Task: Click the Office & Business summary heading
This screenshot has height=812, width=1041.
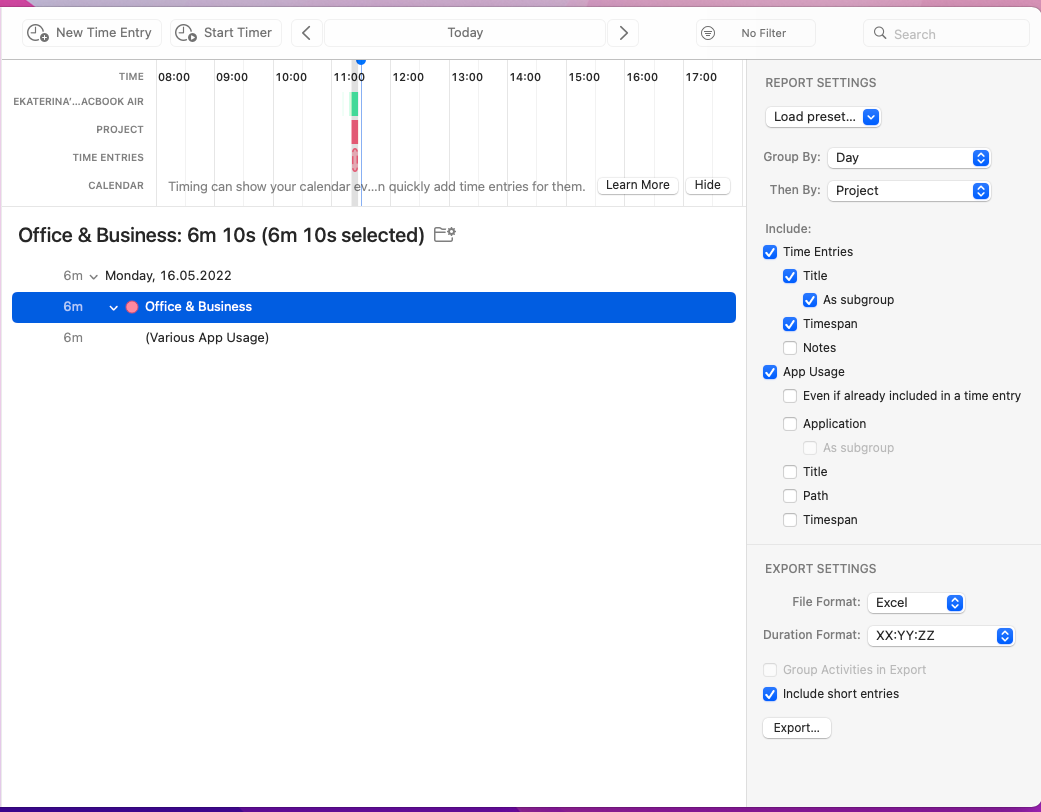Action: 221,235
